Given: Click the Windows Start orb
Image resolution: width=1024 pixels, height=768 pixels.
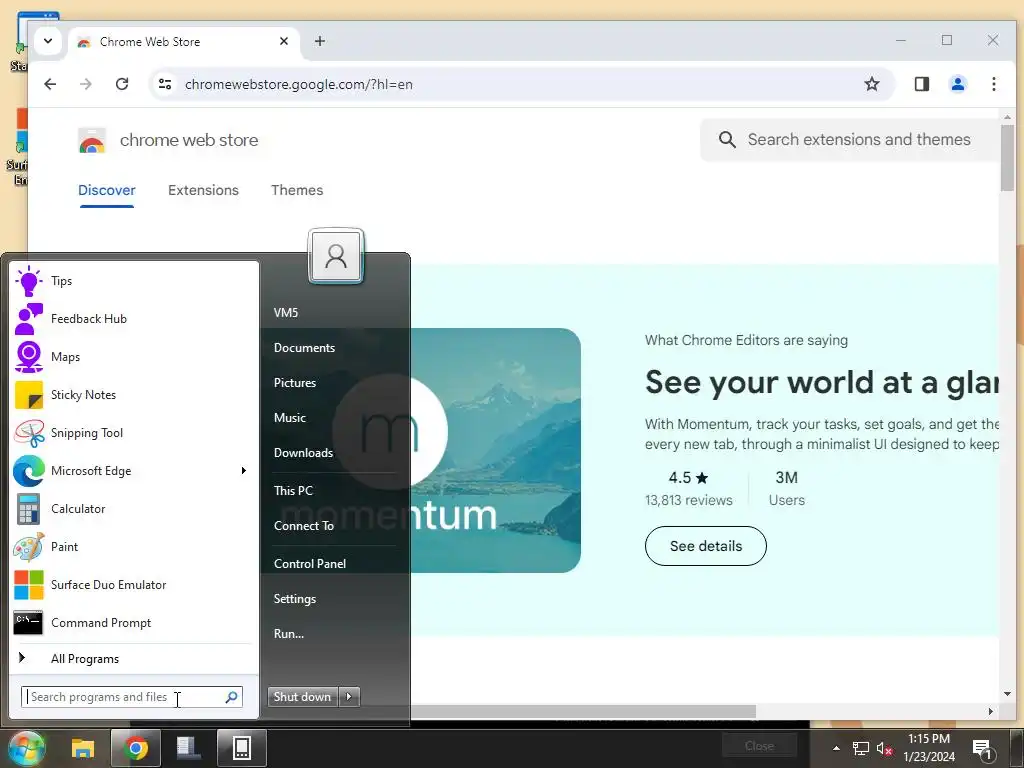Looking at the screenshot, I should (x=25, y=747).
